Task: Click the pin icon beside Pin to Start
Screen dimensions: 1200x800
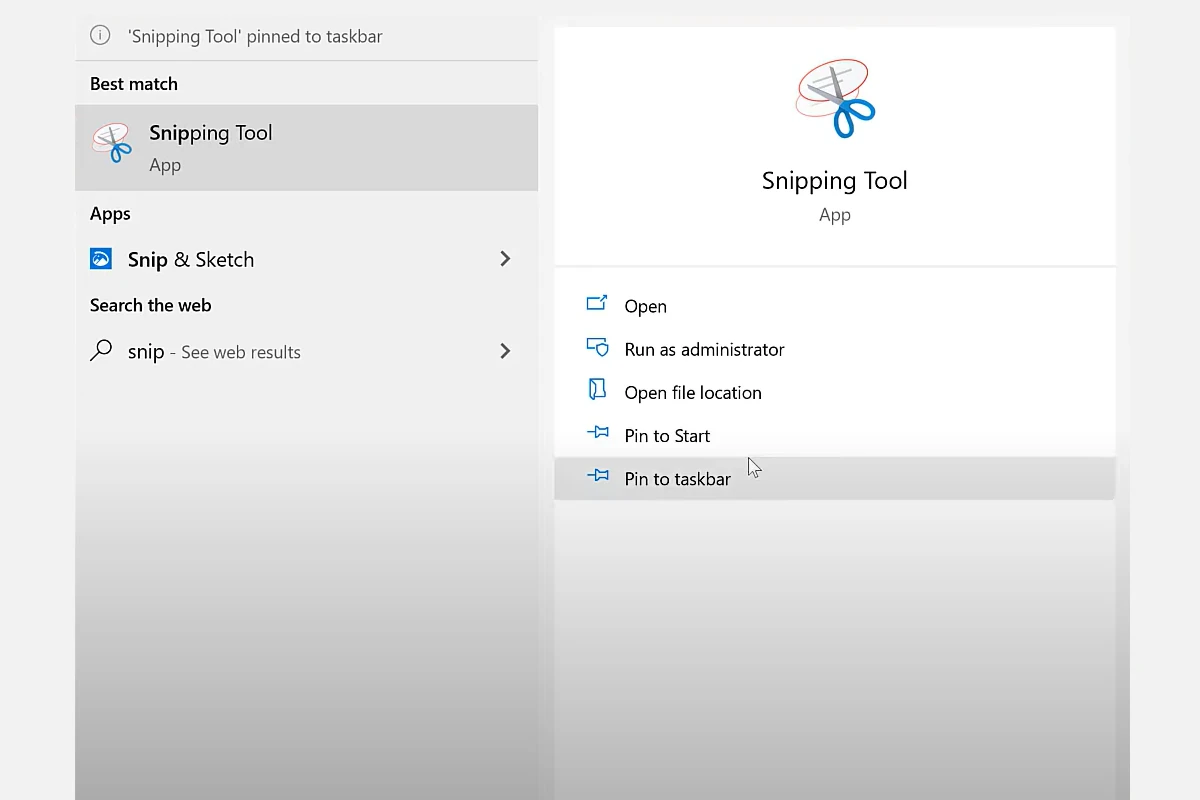Action: (x=597, y=433)
